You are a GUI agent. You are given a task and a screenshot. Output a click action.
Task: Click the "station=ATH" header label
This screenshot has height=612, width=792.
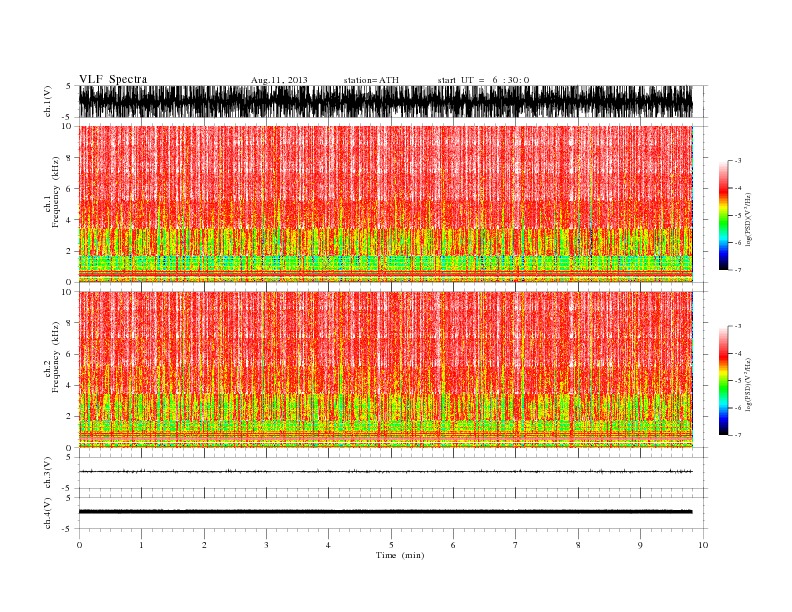371,80
